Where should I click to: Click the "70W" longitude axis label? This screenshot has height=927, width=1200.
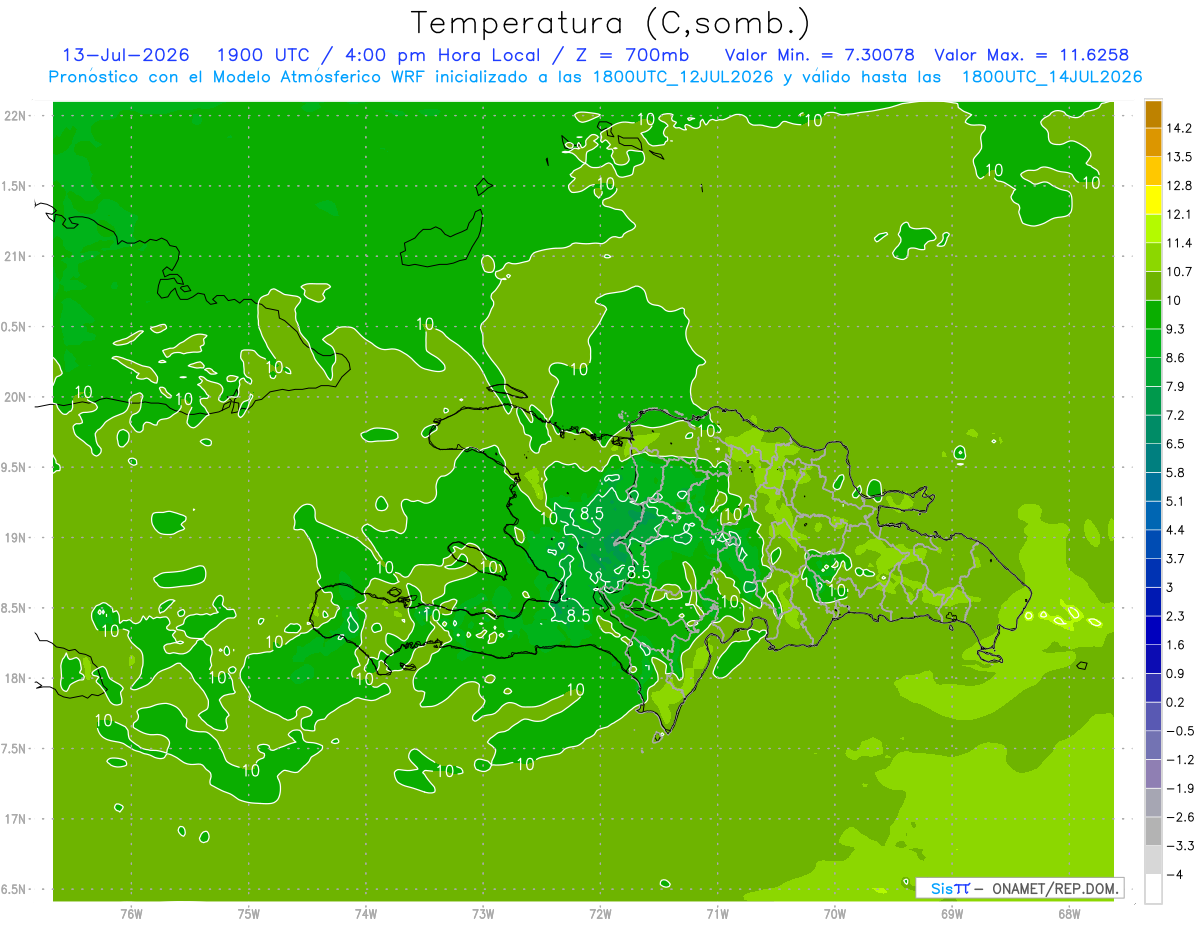point(835,914)
